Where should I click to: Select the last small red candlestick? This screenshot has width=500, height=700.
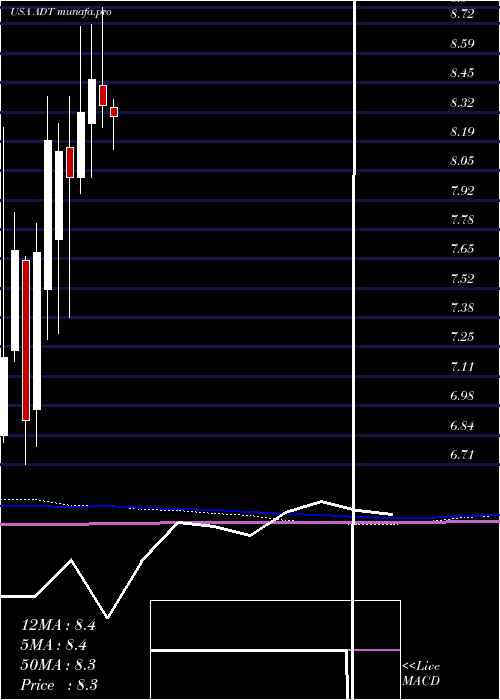click(114, 112)
